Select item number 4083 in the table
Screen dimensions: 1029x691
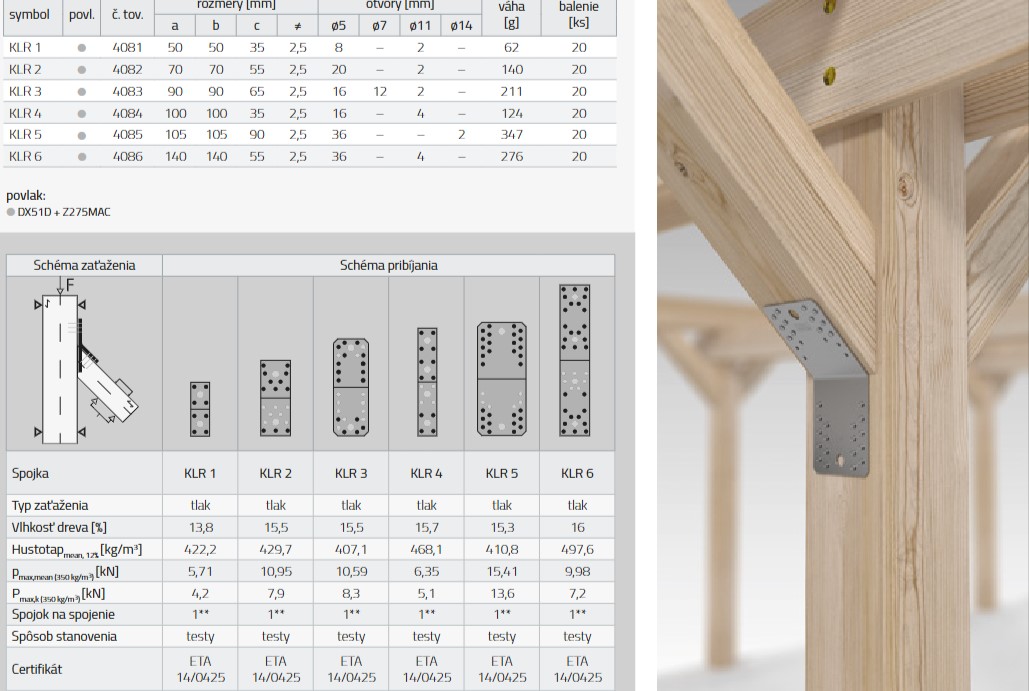pos(128,91)
